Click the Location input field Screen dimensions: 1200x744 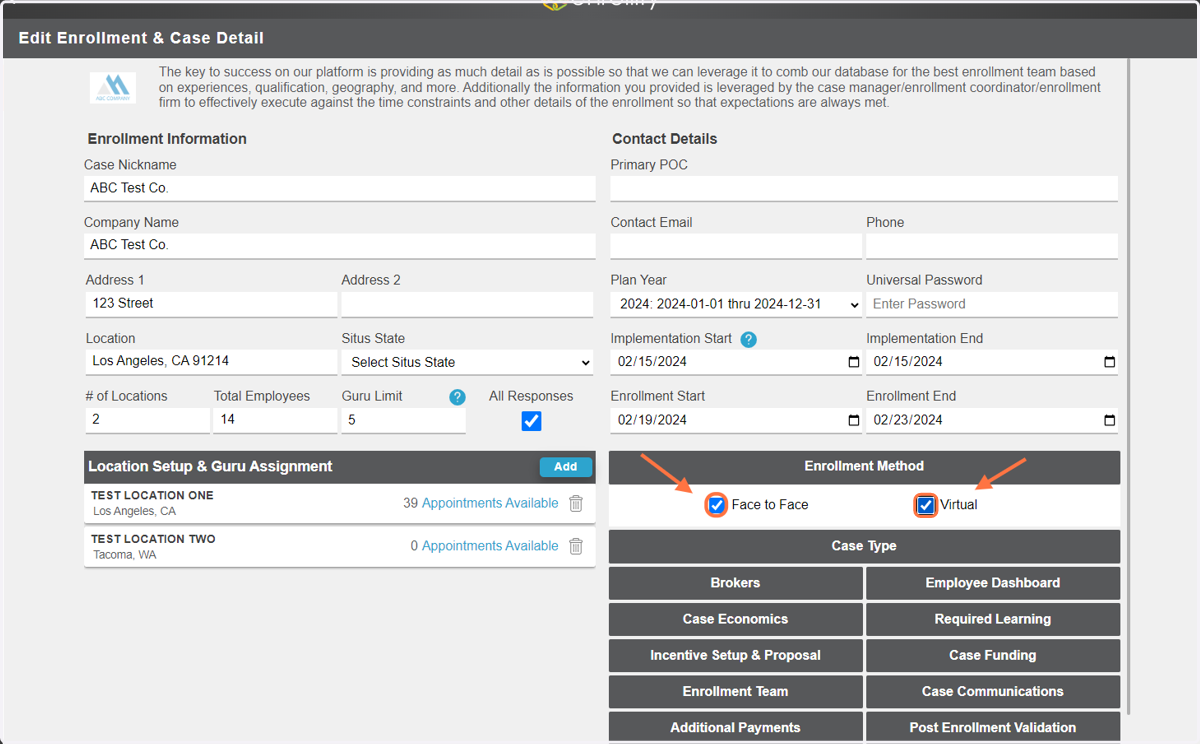(x=211, y=361)
